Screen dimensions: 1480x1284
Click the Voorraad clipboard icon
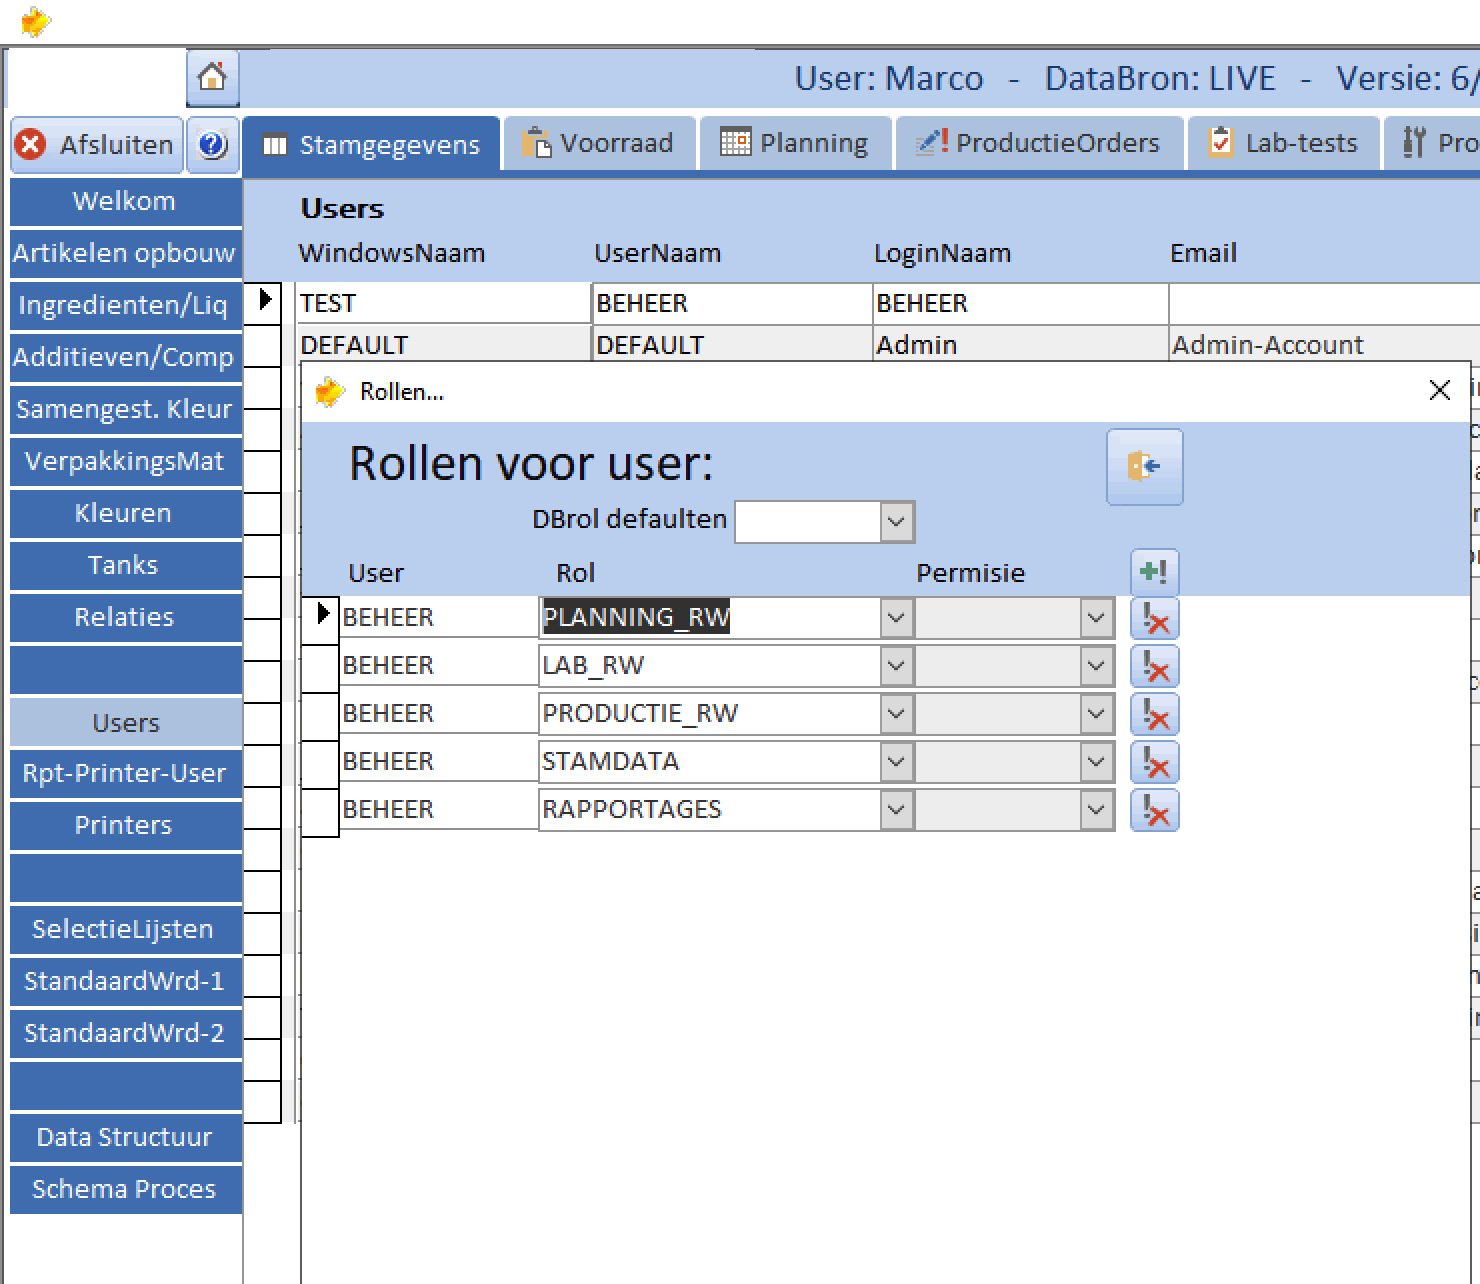tap(537, 142)
